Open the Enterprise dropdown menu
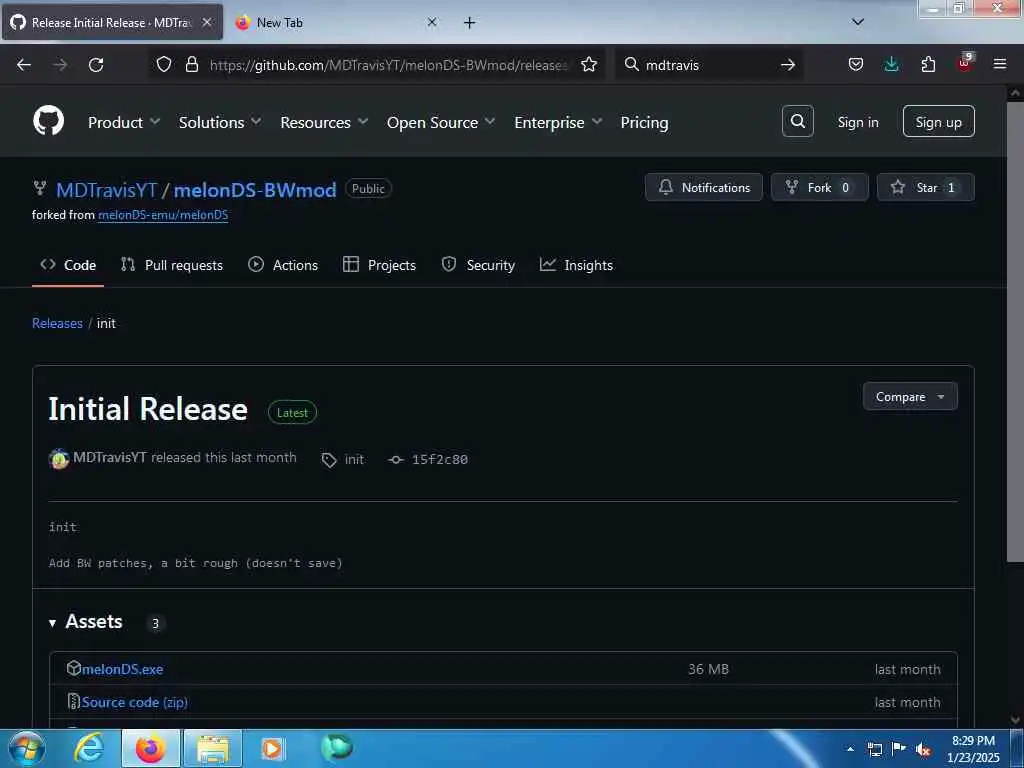 point(558,122)
